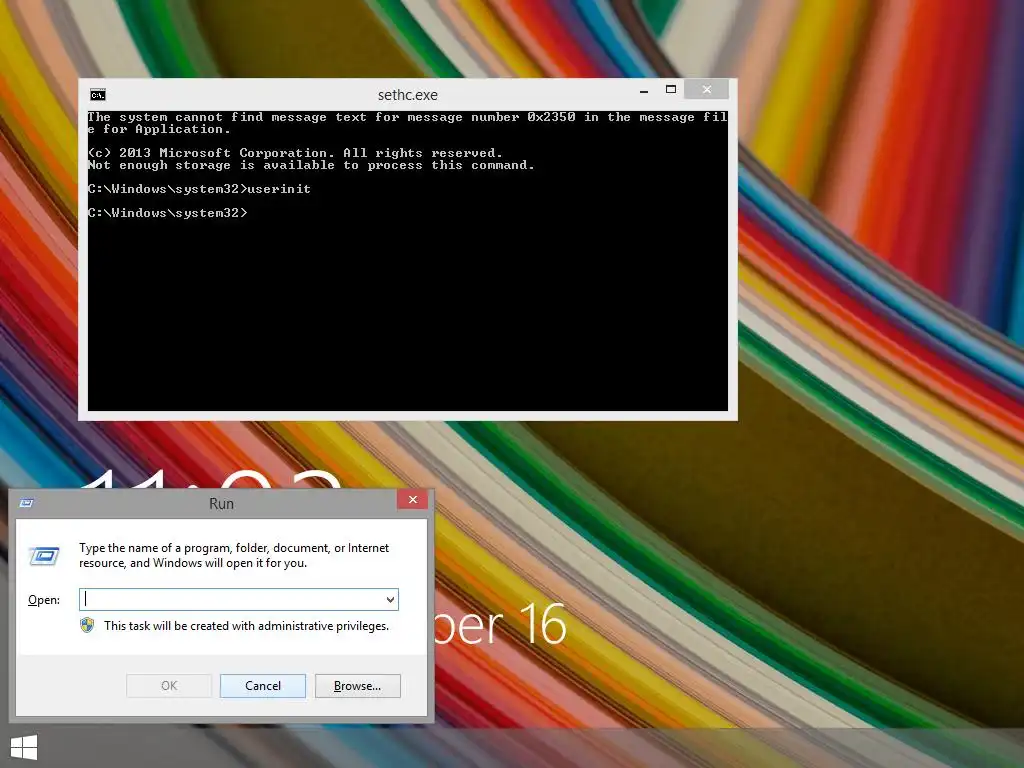
Task: Maximize the sethc.exe window
Action: [x=671, y=89]
